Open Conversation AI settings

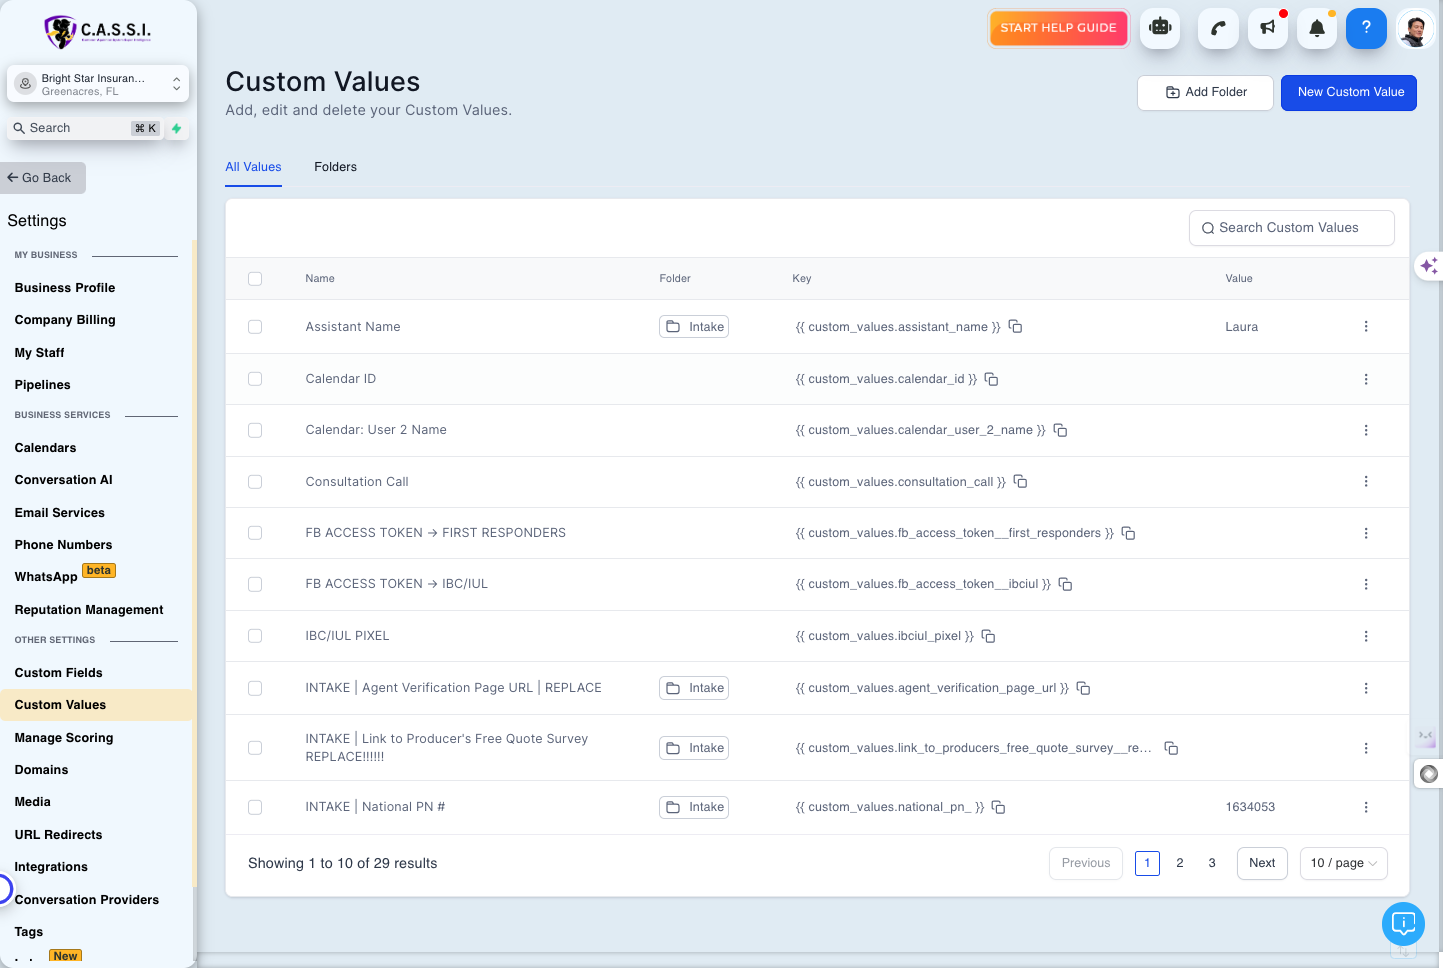64,480
